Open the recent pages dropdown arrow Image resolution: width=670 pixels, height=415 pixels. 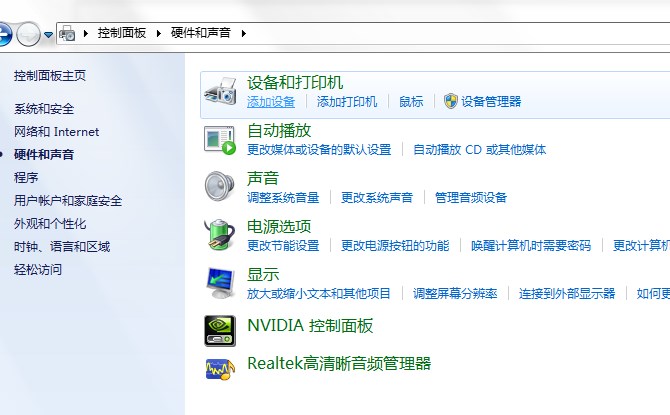48,34
